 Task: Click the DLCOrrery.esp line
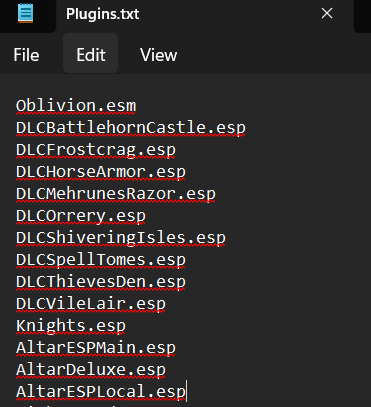[x=81, y=216]
